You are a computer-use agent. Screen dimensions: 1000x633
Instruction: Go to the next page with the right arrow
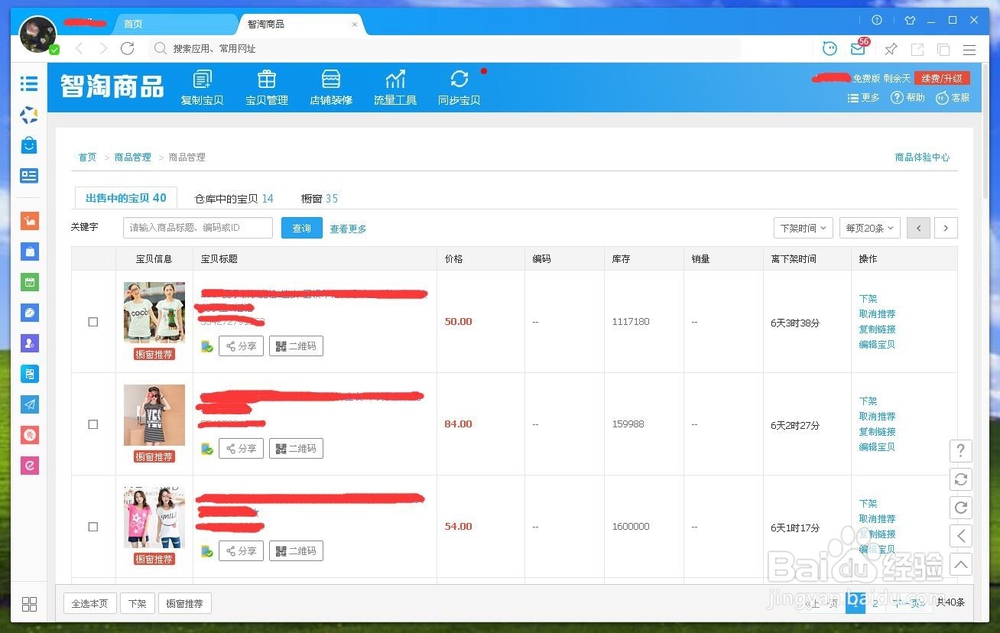coord(946,228)
